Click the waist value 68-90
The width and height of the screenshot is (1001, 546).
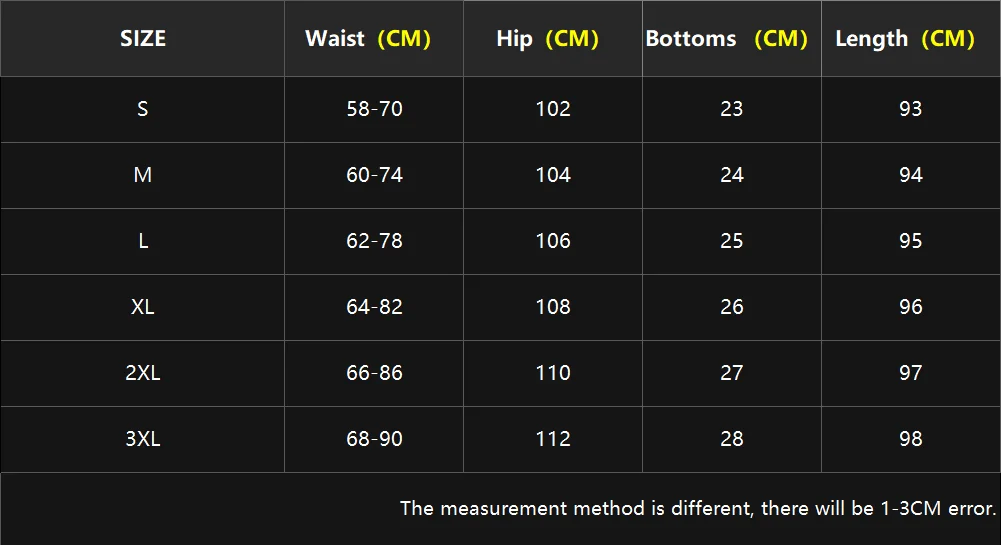[x=374, y=439]
